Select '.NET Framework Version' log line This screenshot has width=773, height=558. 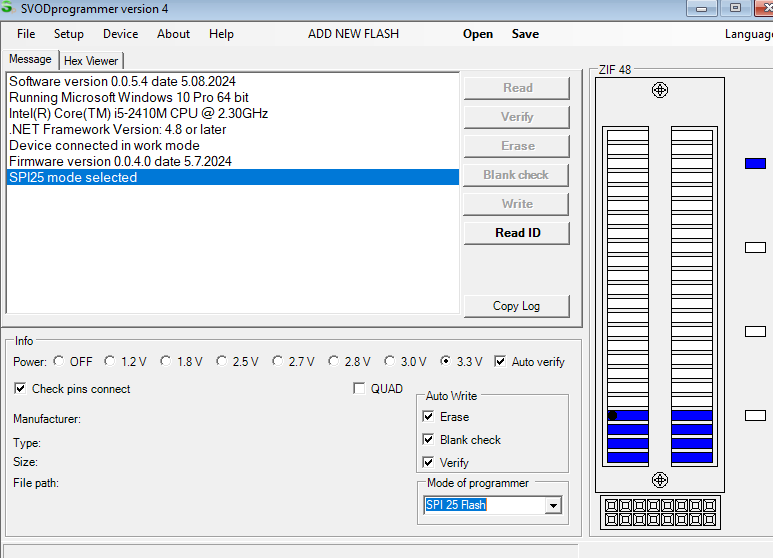(233, 129)
